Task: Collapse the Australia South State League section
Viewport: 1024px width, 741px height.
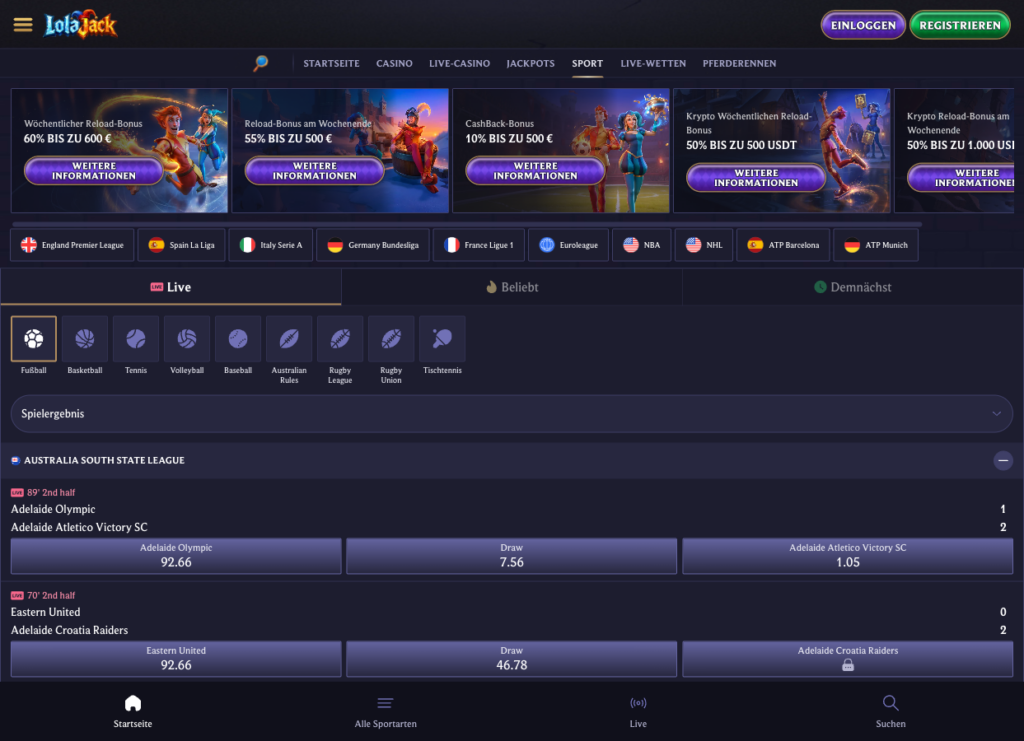Action: (1002, 461)
